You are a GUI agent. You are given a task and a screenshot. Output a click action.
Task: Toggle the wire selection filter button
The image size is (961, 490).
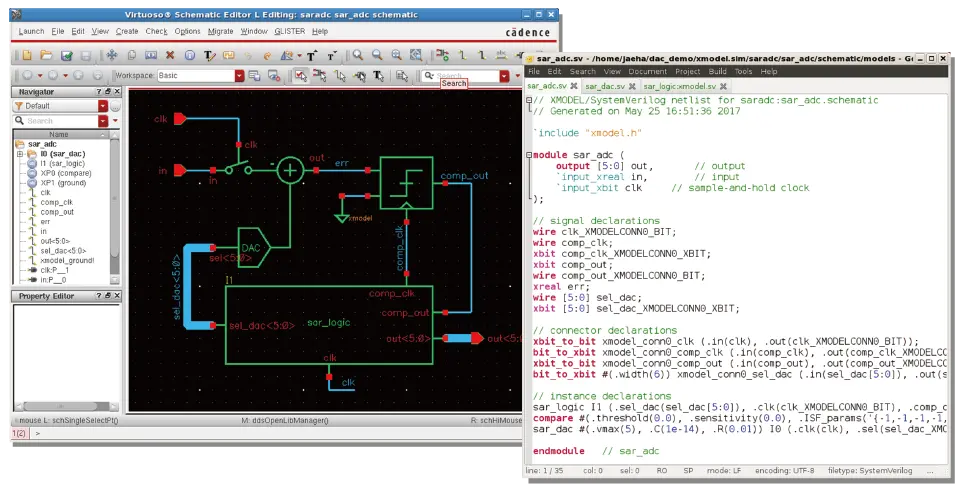pyautogui.click(x=340, y=75)
